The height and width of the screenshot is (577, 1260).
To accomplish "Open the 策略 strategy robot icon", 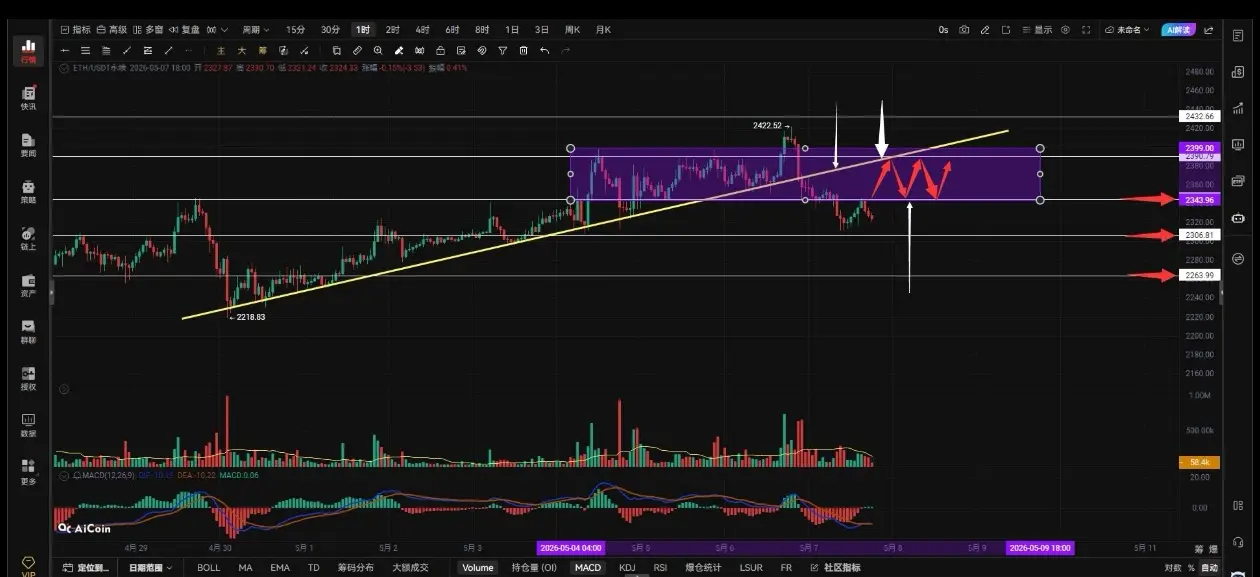I will [28, 191].
